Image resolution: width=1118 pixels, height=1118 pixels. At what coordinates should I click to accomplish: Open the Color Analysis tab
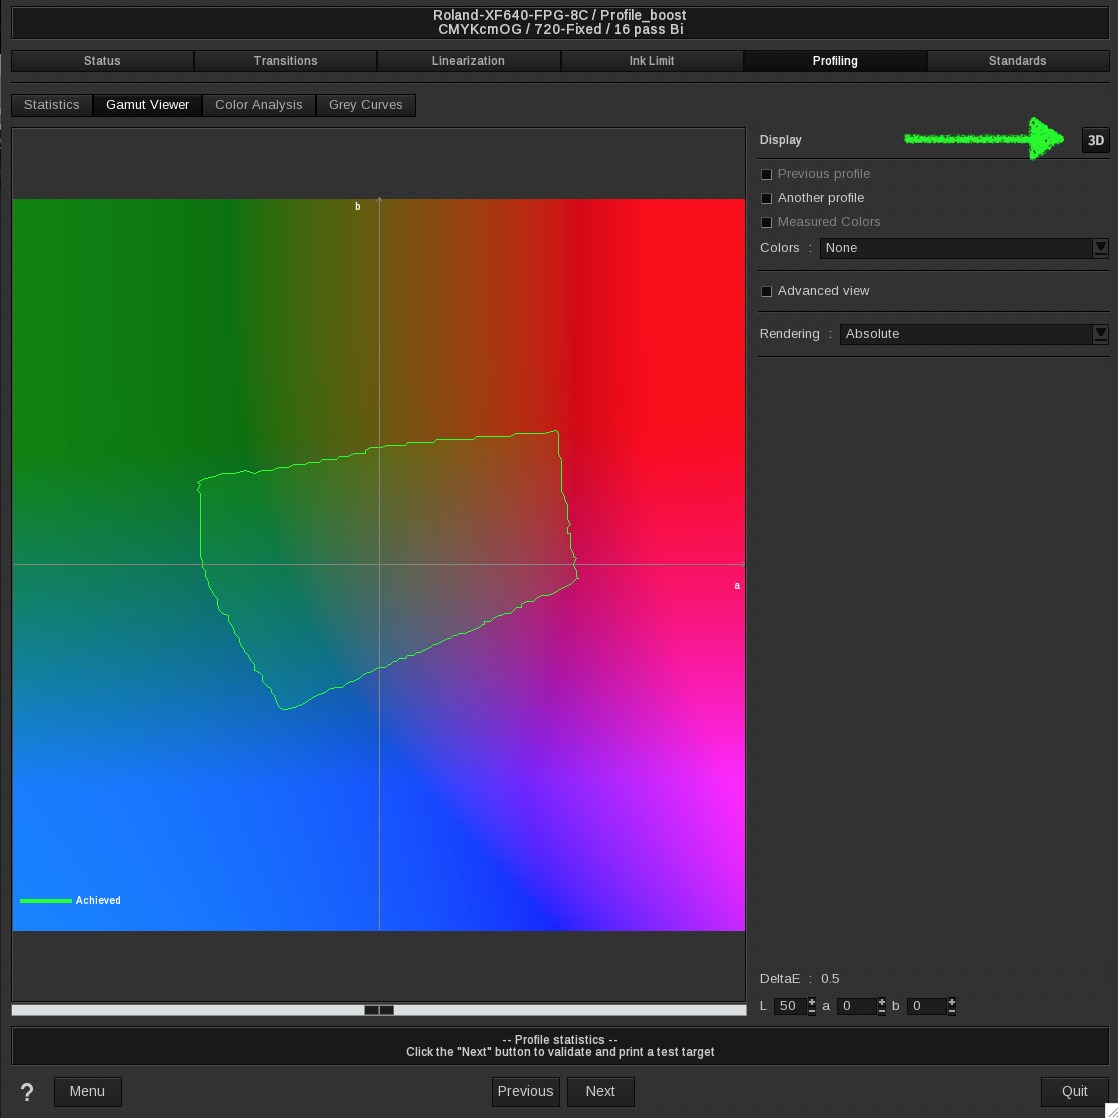coord(258,104)
